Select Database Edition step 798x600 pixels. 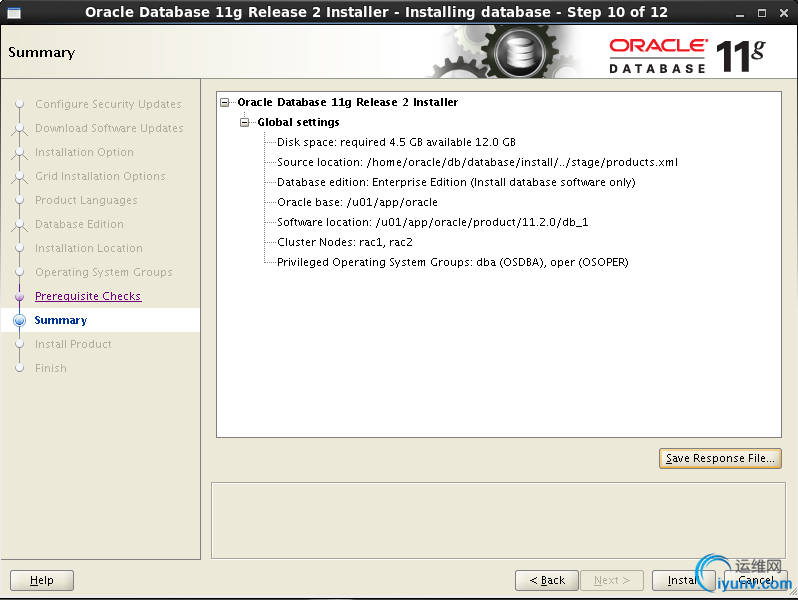[x=79, y=224]
